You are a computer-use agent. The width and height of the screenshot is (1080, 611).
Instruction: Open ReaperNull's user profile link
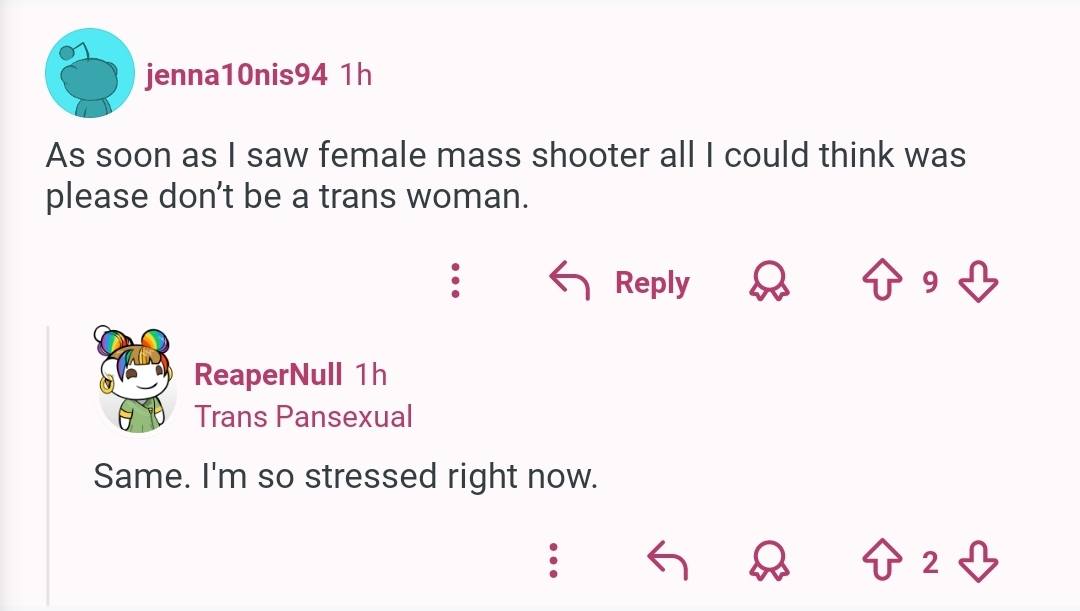pos(268,375)
